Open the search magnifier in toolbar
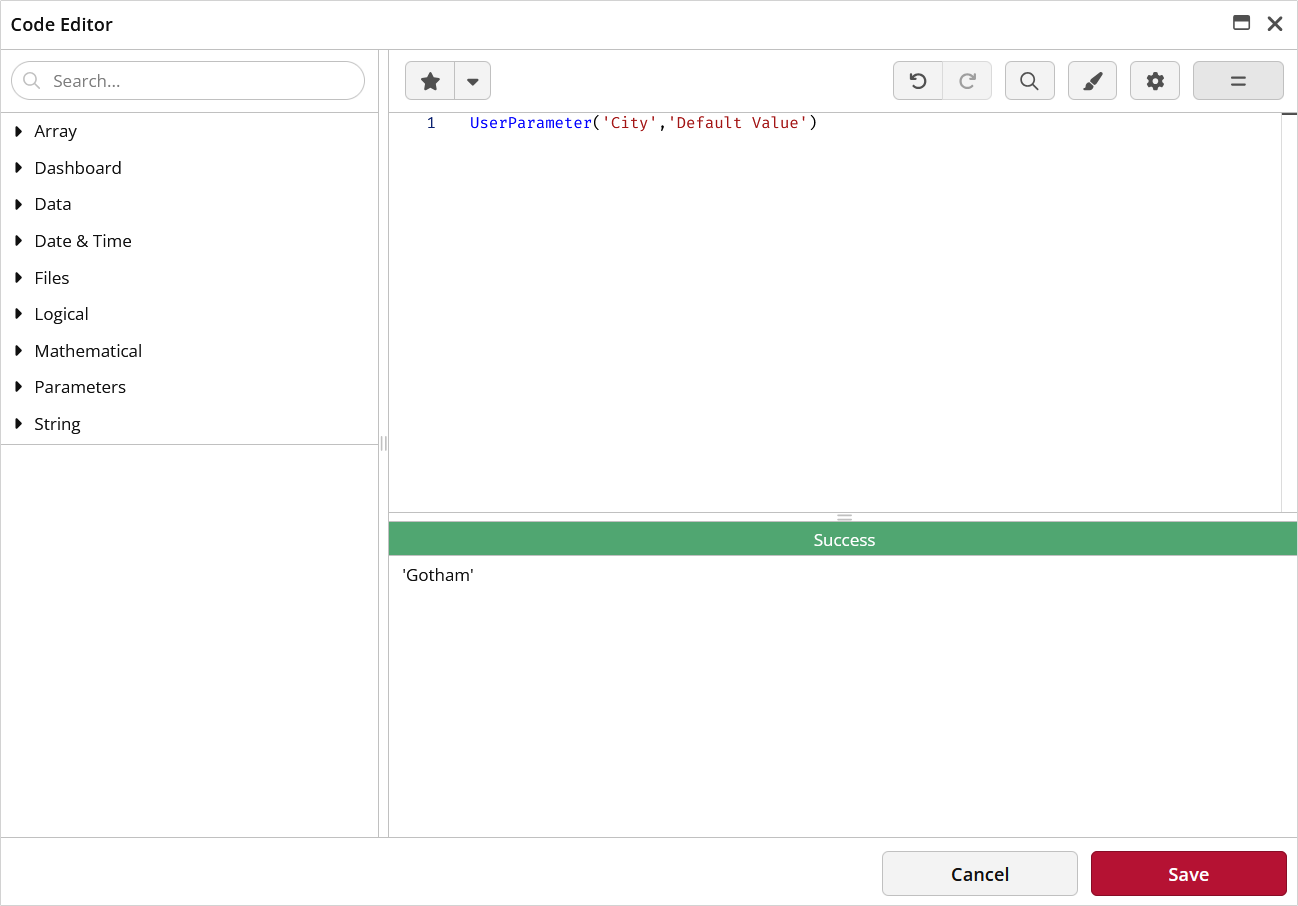Image resolution: width=1298 pixels, height=906 pixels. click(1029, 81)
